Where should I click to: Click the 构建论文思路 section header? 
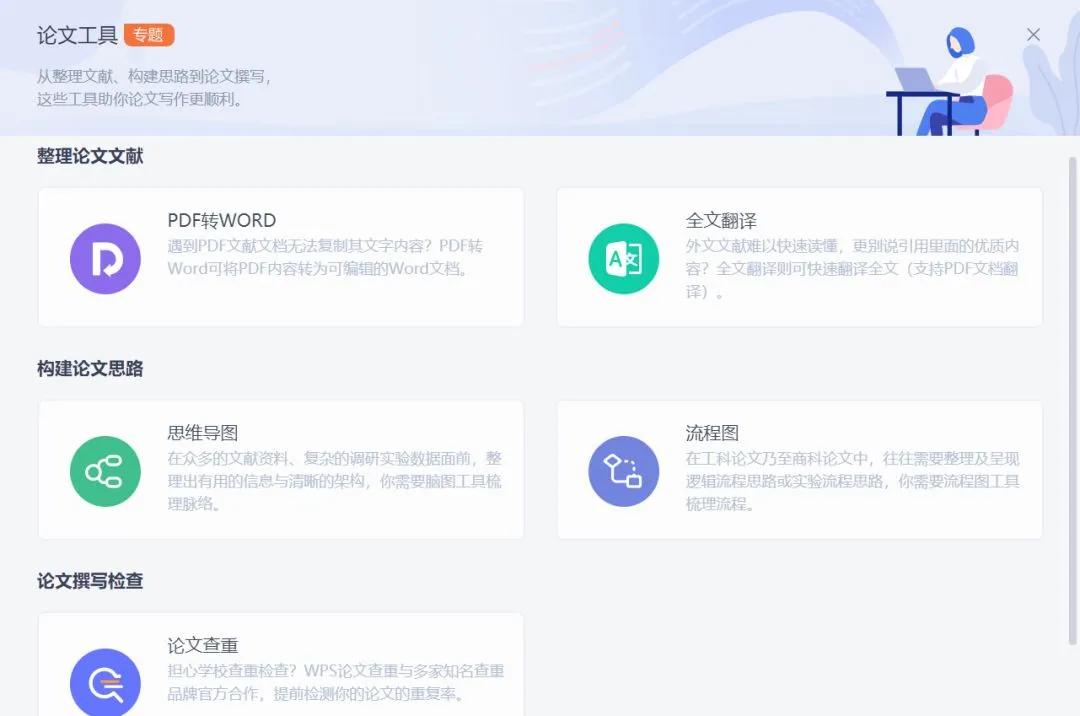pos(90,369)
